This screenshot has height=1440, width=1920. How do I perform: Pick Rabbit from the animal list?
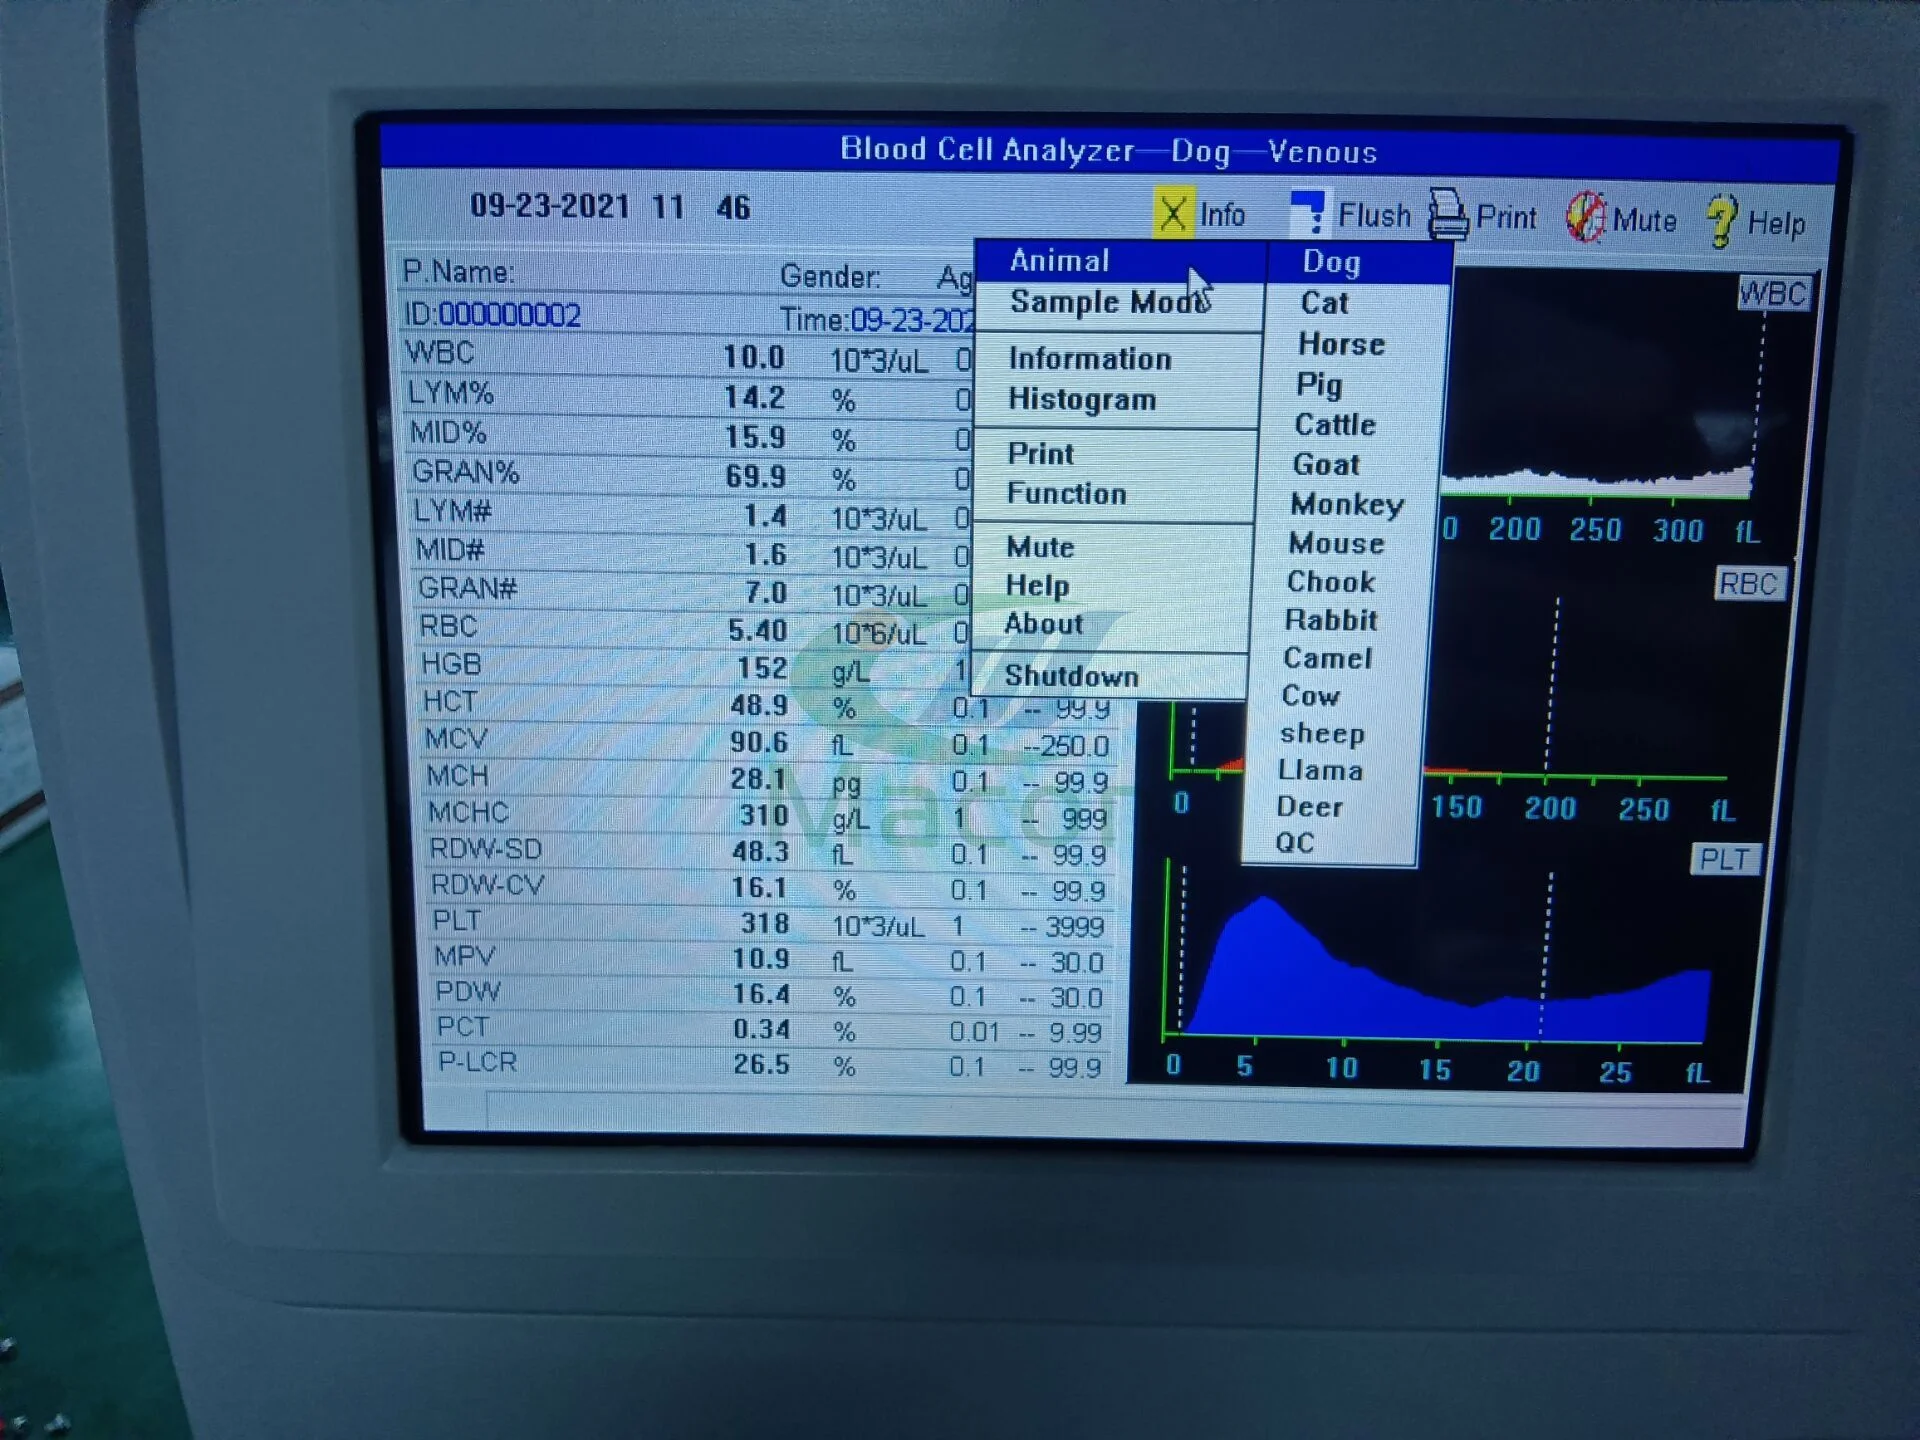point(1331,620)
